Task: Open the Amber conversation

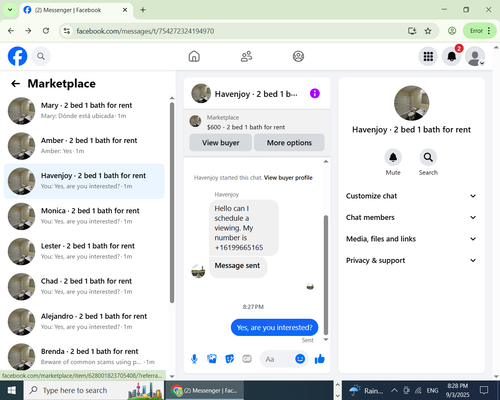Action: 84,146
